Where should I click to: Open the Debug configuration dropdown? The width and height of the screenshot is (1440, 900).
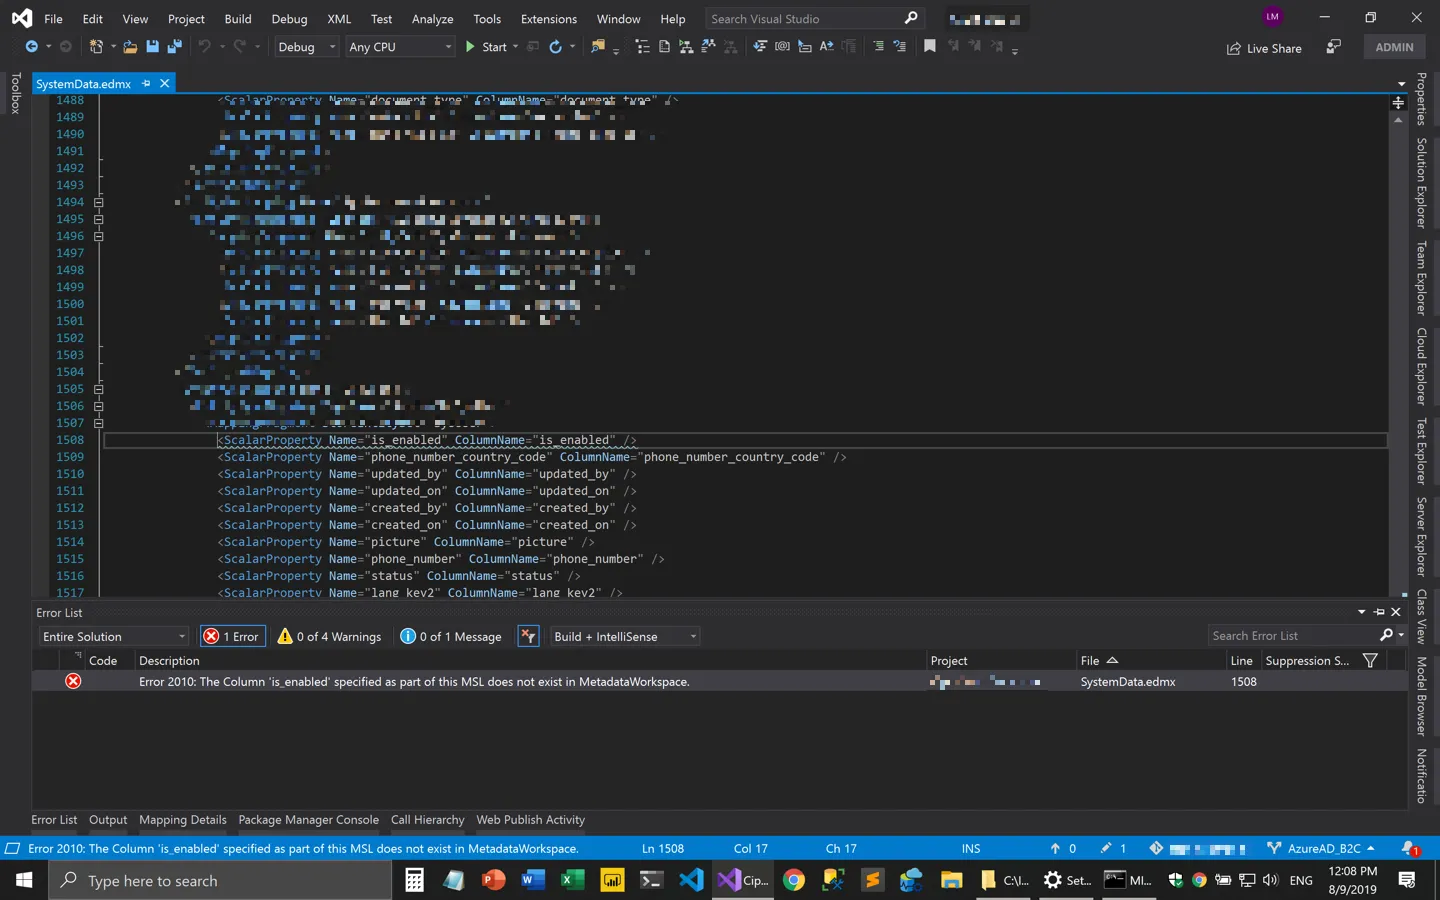pos(307,47)
